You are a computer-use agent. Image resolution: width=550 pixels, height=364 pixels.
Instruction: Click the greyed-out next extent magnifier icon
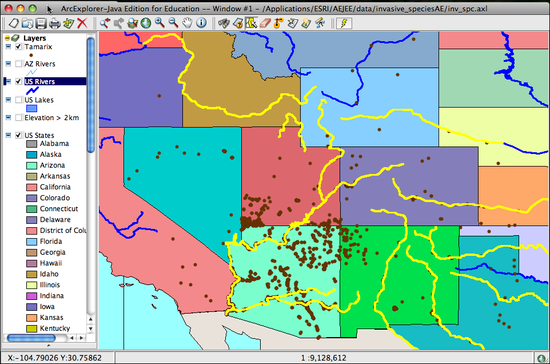pos(119,23)
